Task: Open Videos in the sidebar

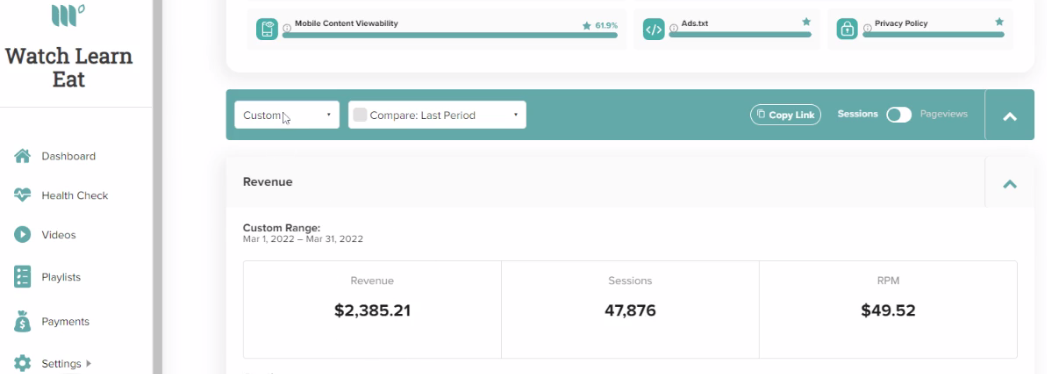Action: (x=59, y=235)
